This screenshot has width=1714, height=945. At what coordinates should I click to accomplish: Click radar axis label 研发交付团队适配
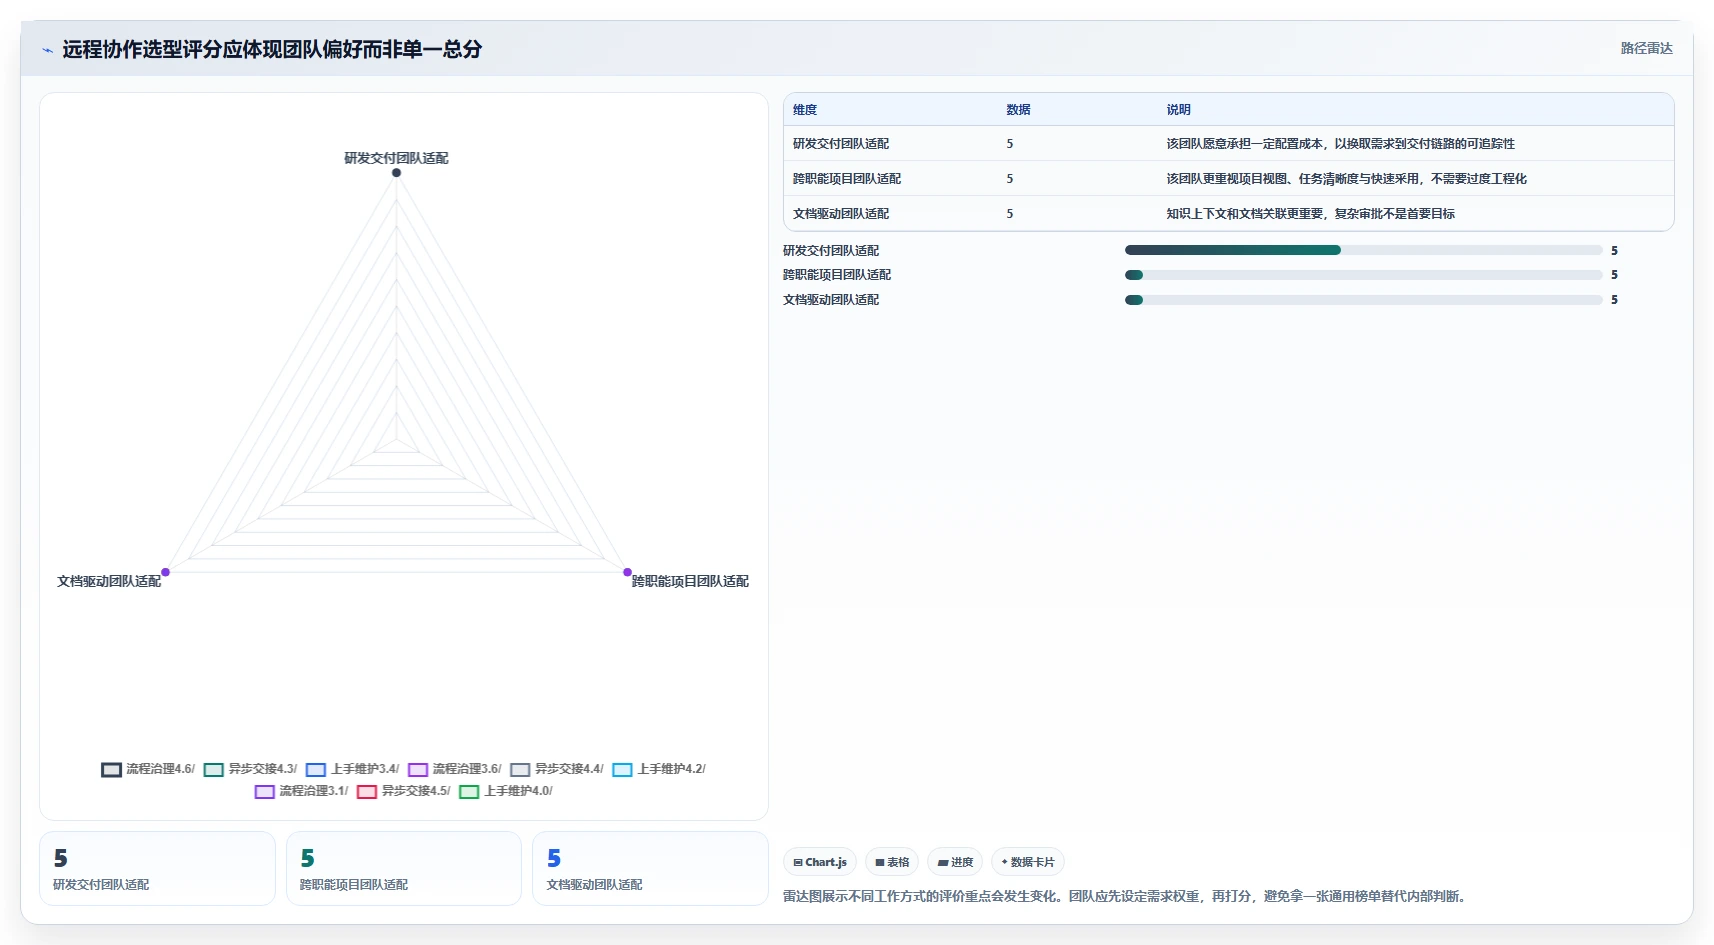[396, 158]
